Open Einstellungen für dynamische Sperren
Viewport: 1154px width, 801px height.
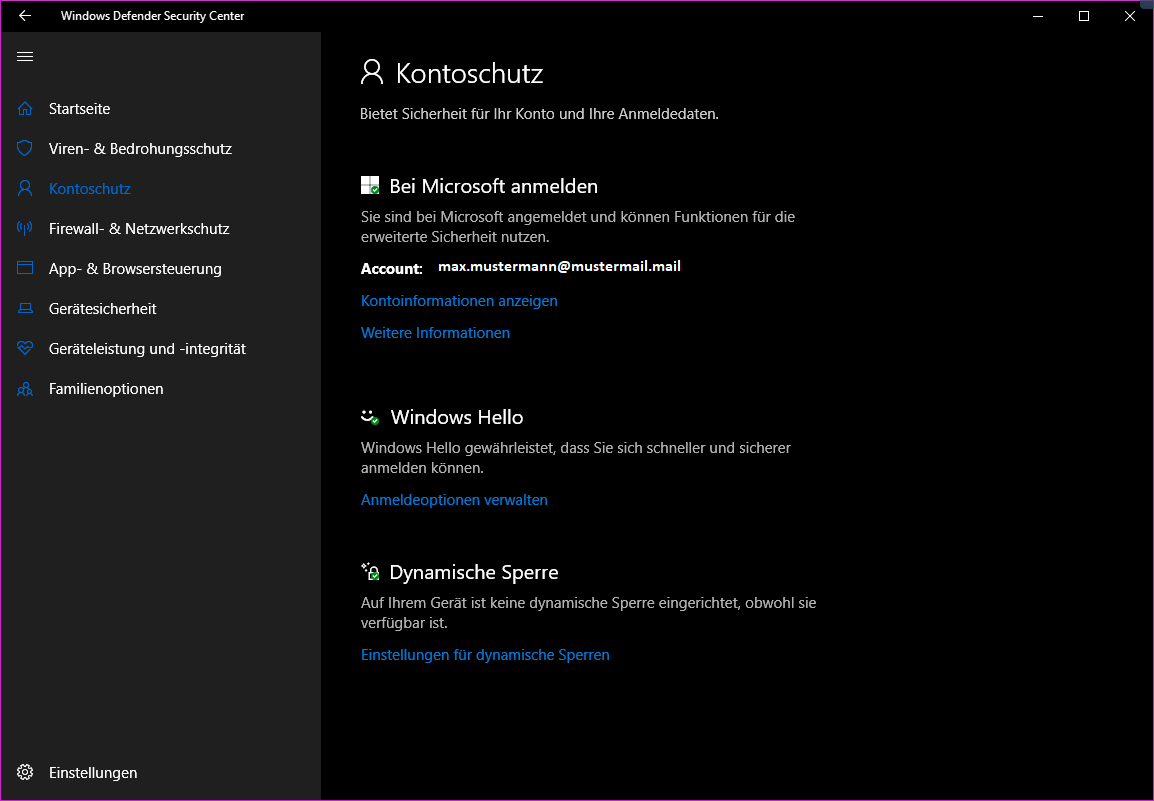(x=485, y=655)
